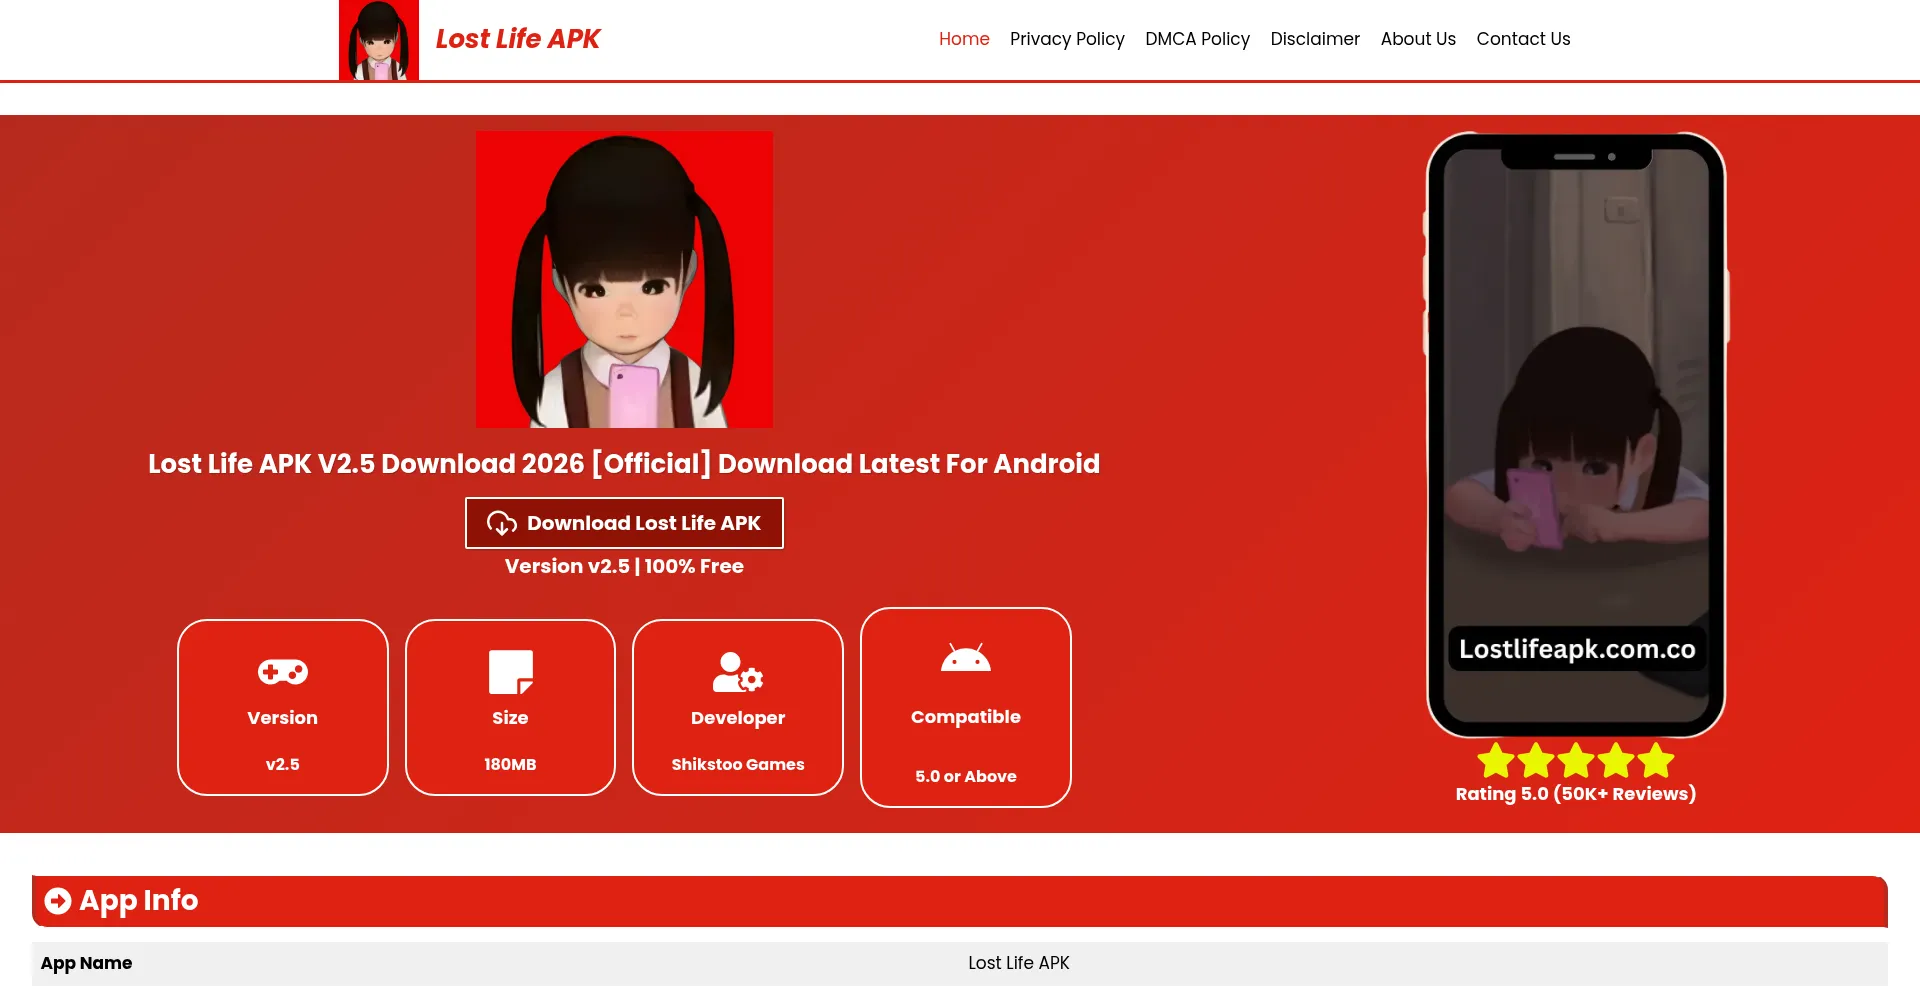Click the cloud download icon

click(x=502, y=523)
